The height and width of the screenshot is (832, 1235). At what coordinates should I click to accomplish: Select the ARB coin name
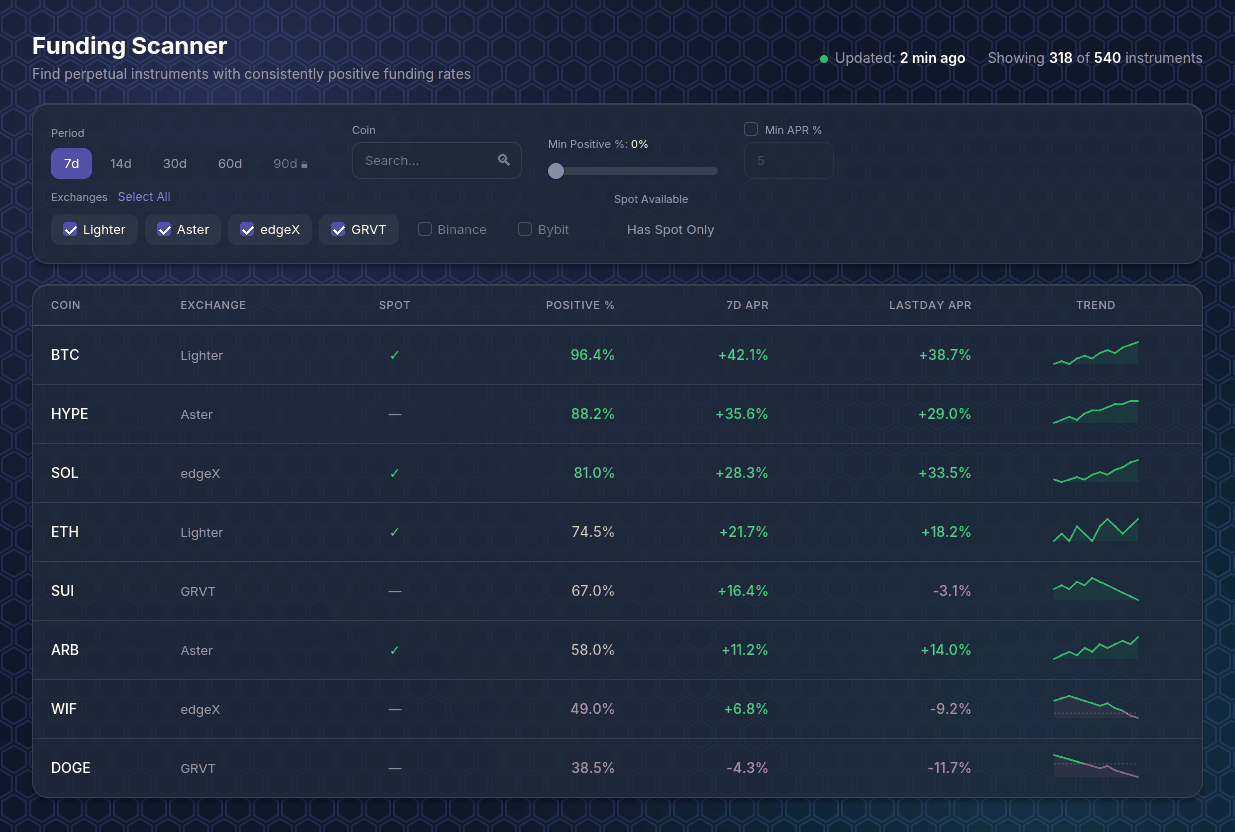(65, 650)
